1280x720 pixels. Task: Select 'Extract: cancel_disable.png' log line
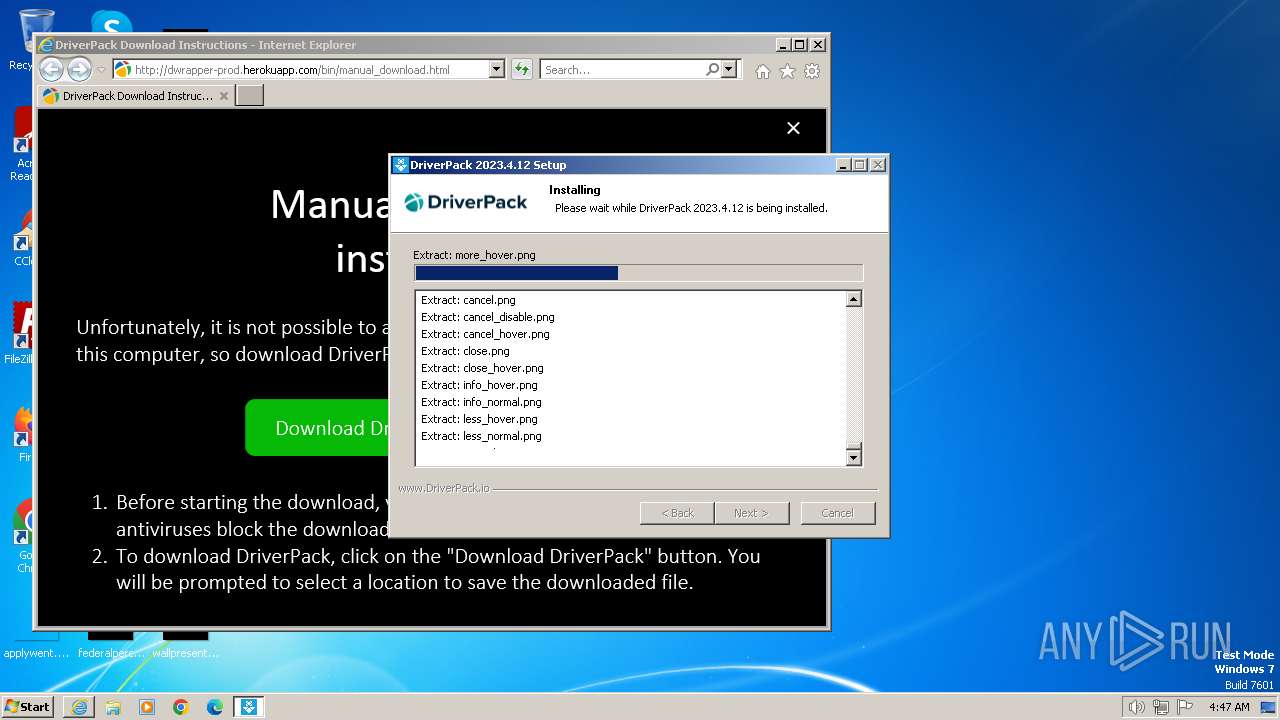[x=488, y=317]
